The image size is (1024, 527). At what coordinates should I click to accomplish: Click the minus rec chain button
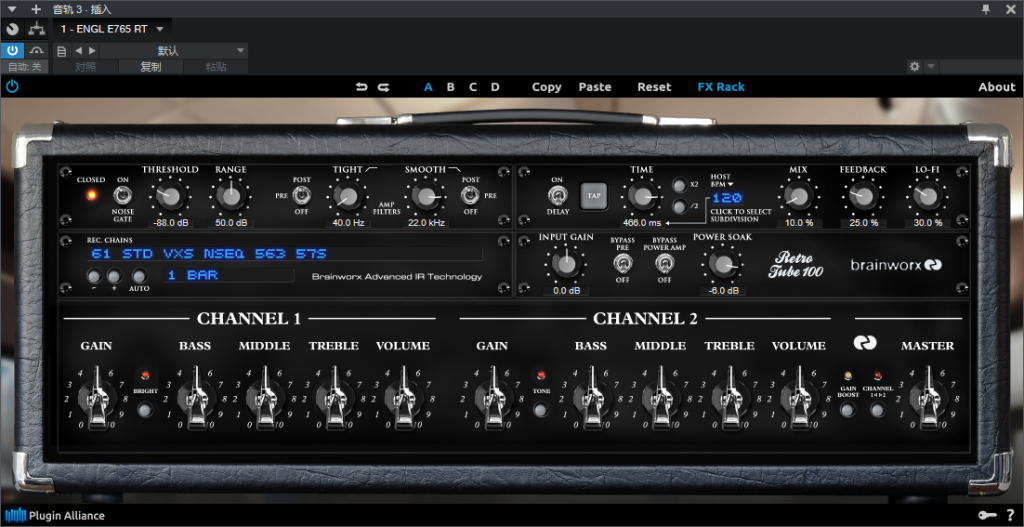click(95, 276)
